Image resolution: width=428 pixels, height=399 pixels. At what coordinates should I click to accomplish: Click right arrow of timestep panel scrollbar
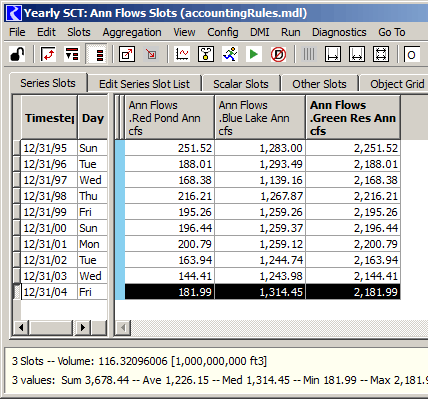click(82, 328)
